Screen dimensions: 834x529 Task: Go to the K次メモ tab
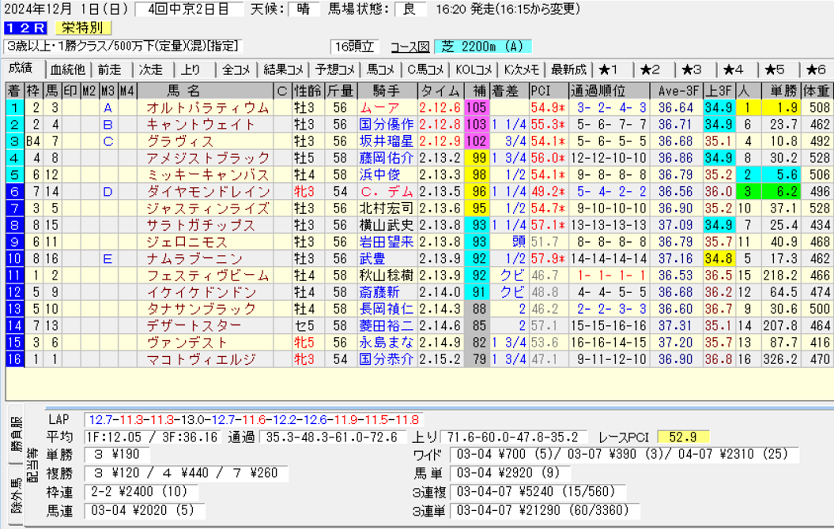coord(522,70)
